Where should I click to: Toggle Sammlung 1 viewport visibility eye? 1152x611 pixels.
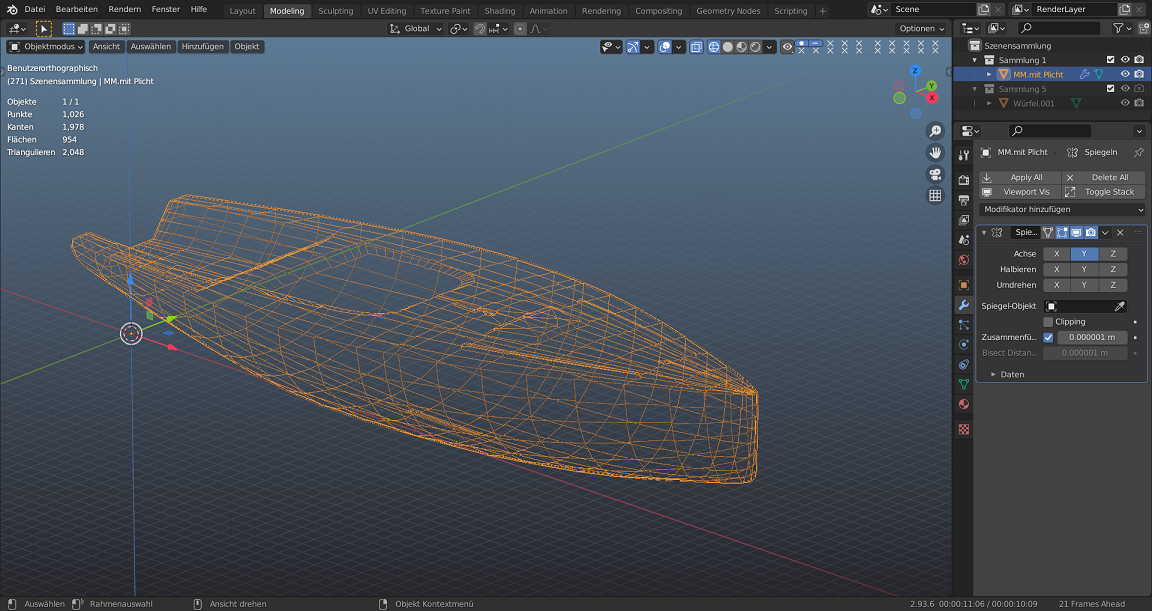pos(1125,59)
